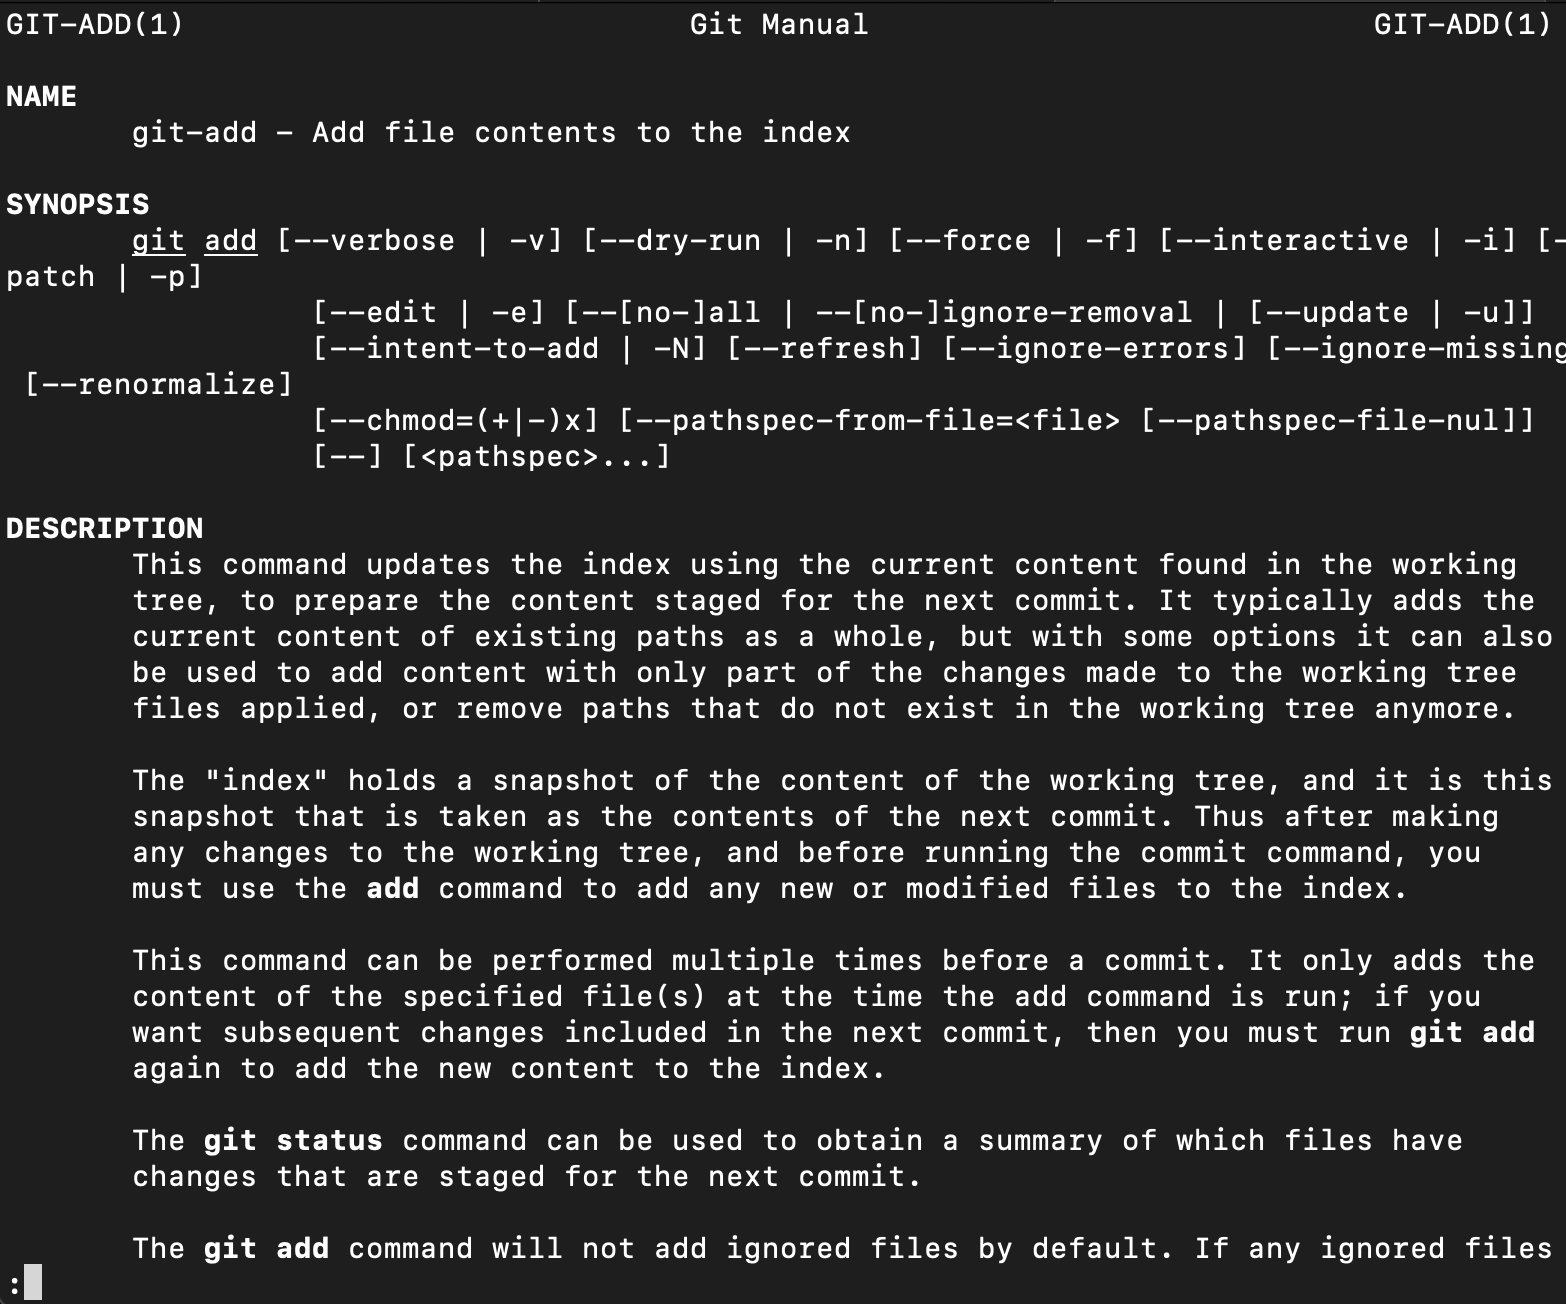Click the pager prompt cursor at the bottom
Viewport: 1566px width, 1304px height.
point(33,1282)
